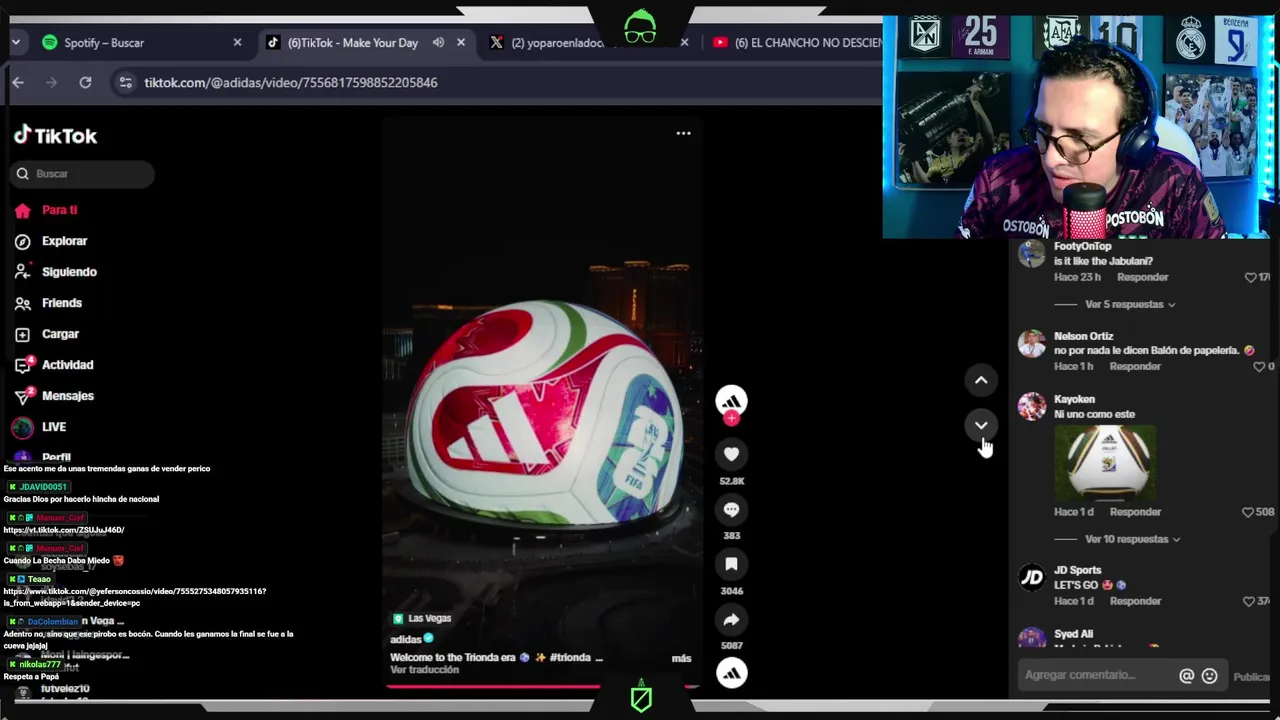Click Publicar button

pos(1251,677)
